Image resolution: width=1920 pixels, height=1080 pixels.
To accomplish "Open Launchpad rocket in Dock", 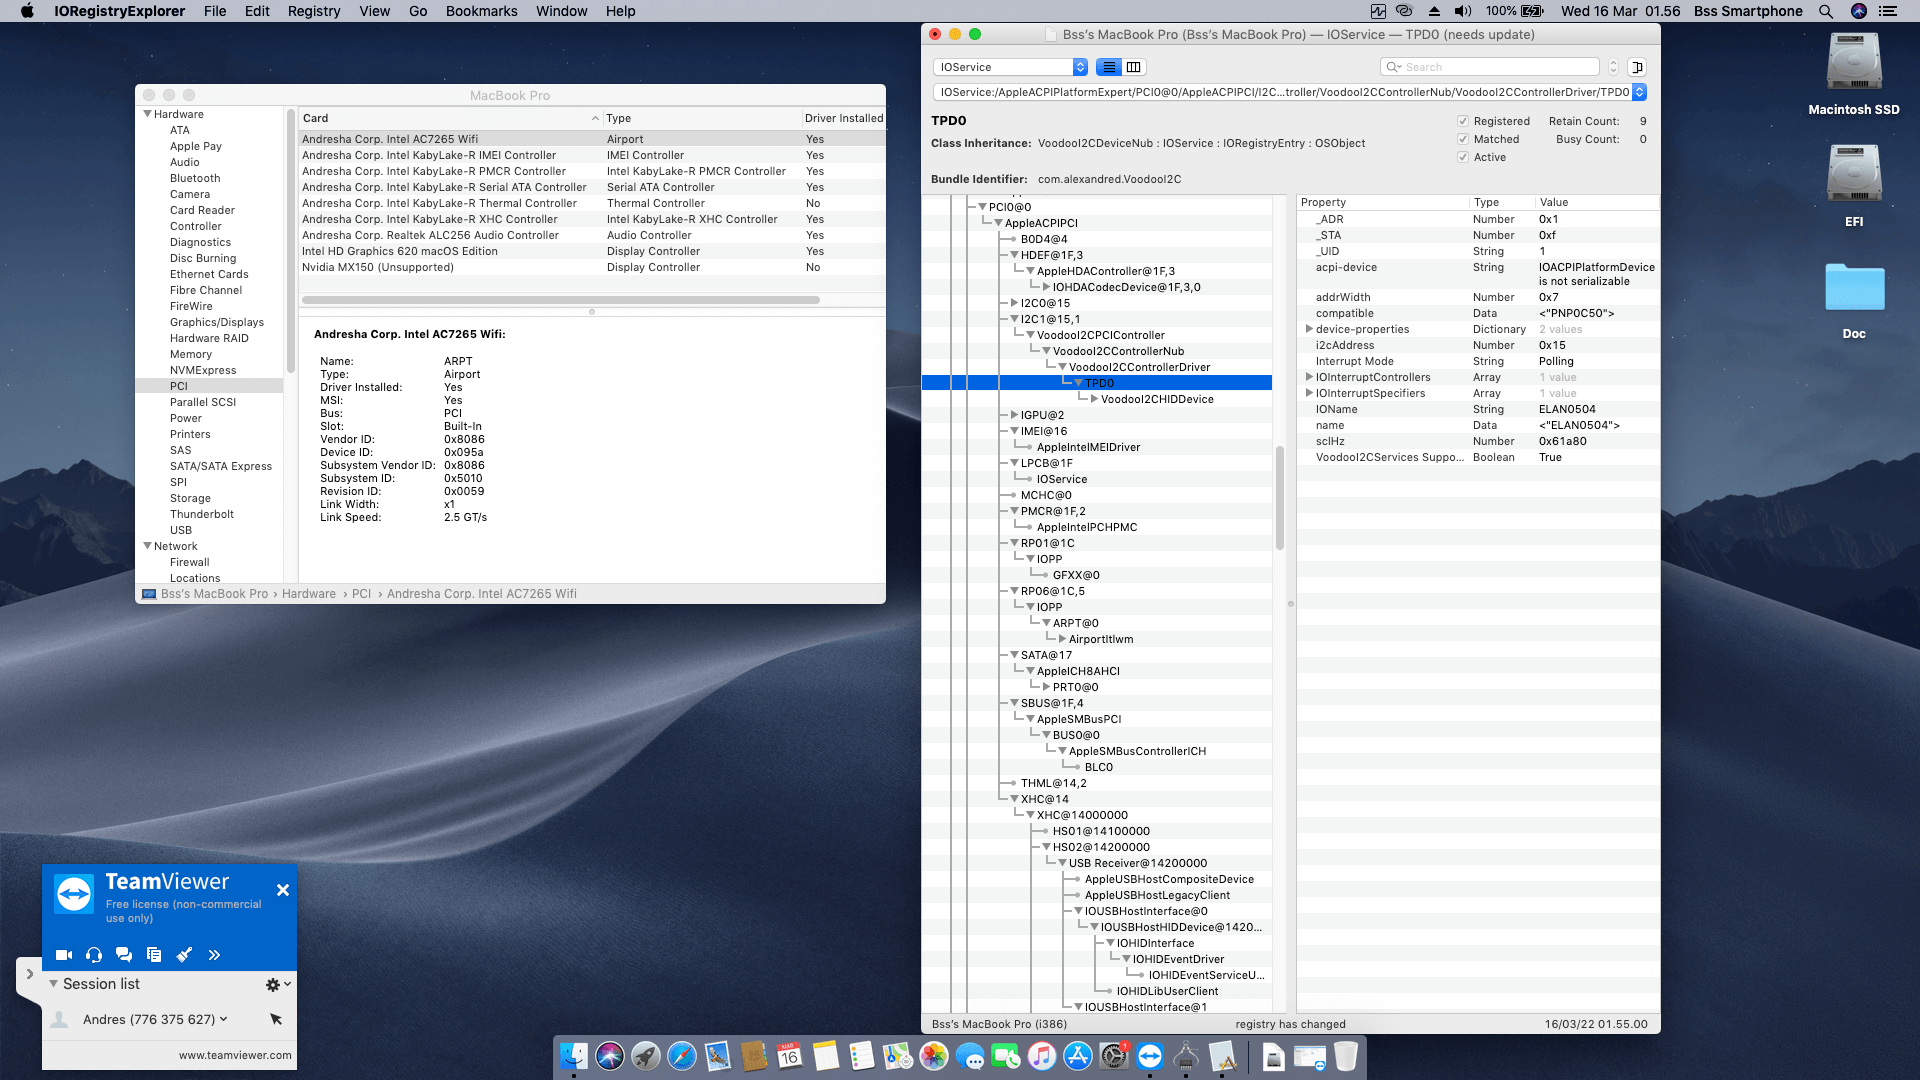I will (646, 1056).
